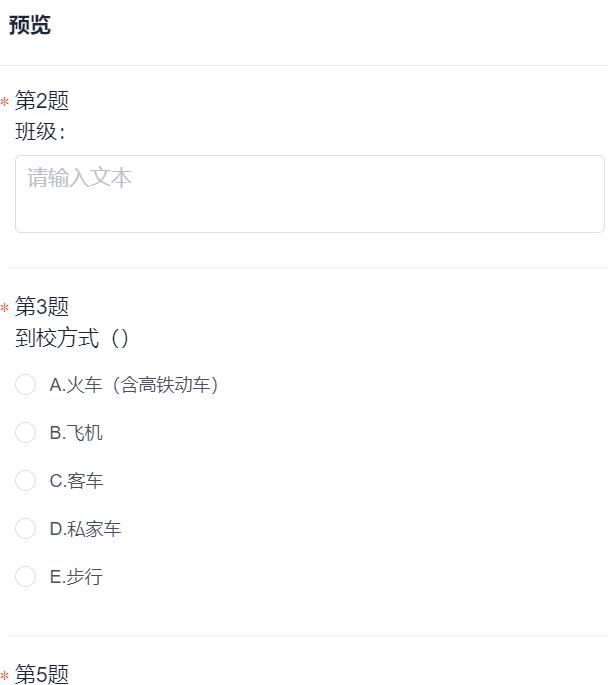This screenshot has height=685, width=608.
Task: Click the required asterisk beside 第3题
Action: 5,309
